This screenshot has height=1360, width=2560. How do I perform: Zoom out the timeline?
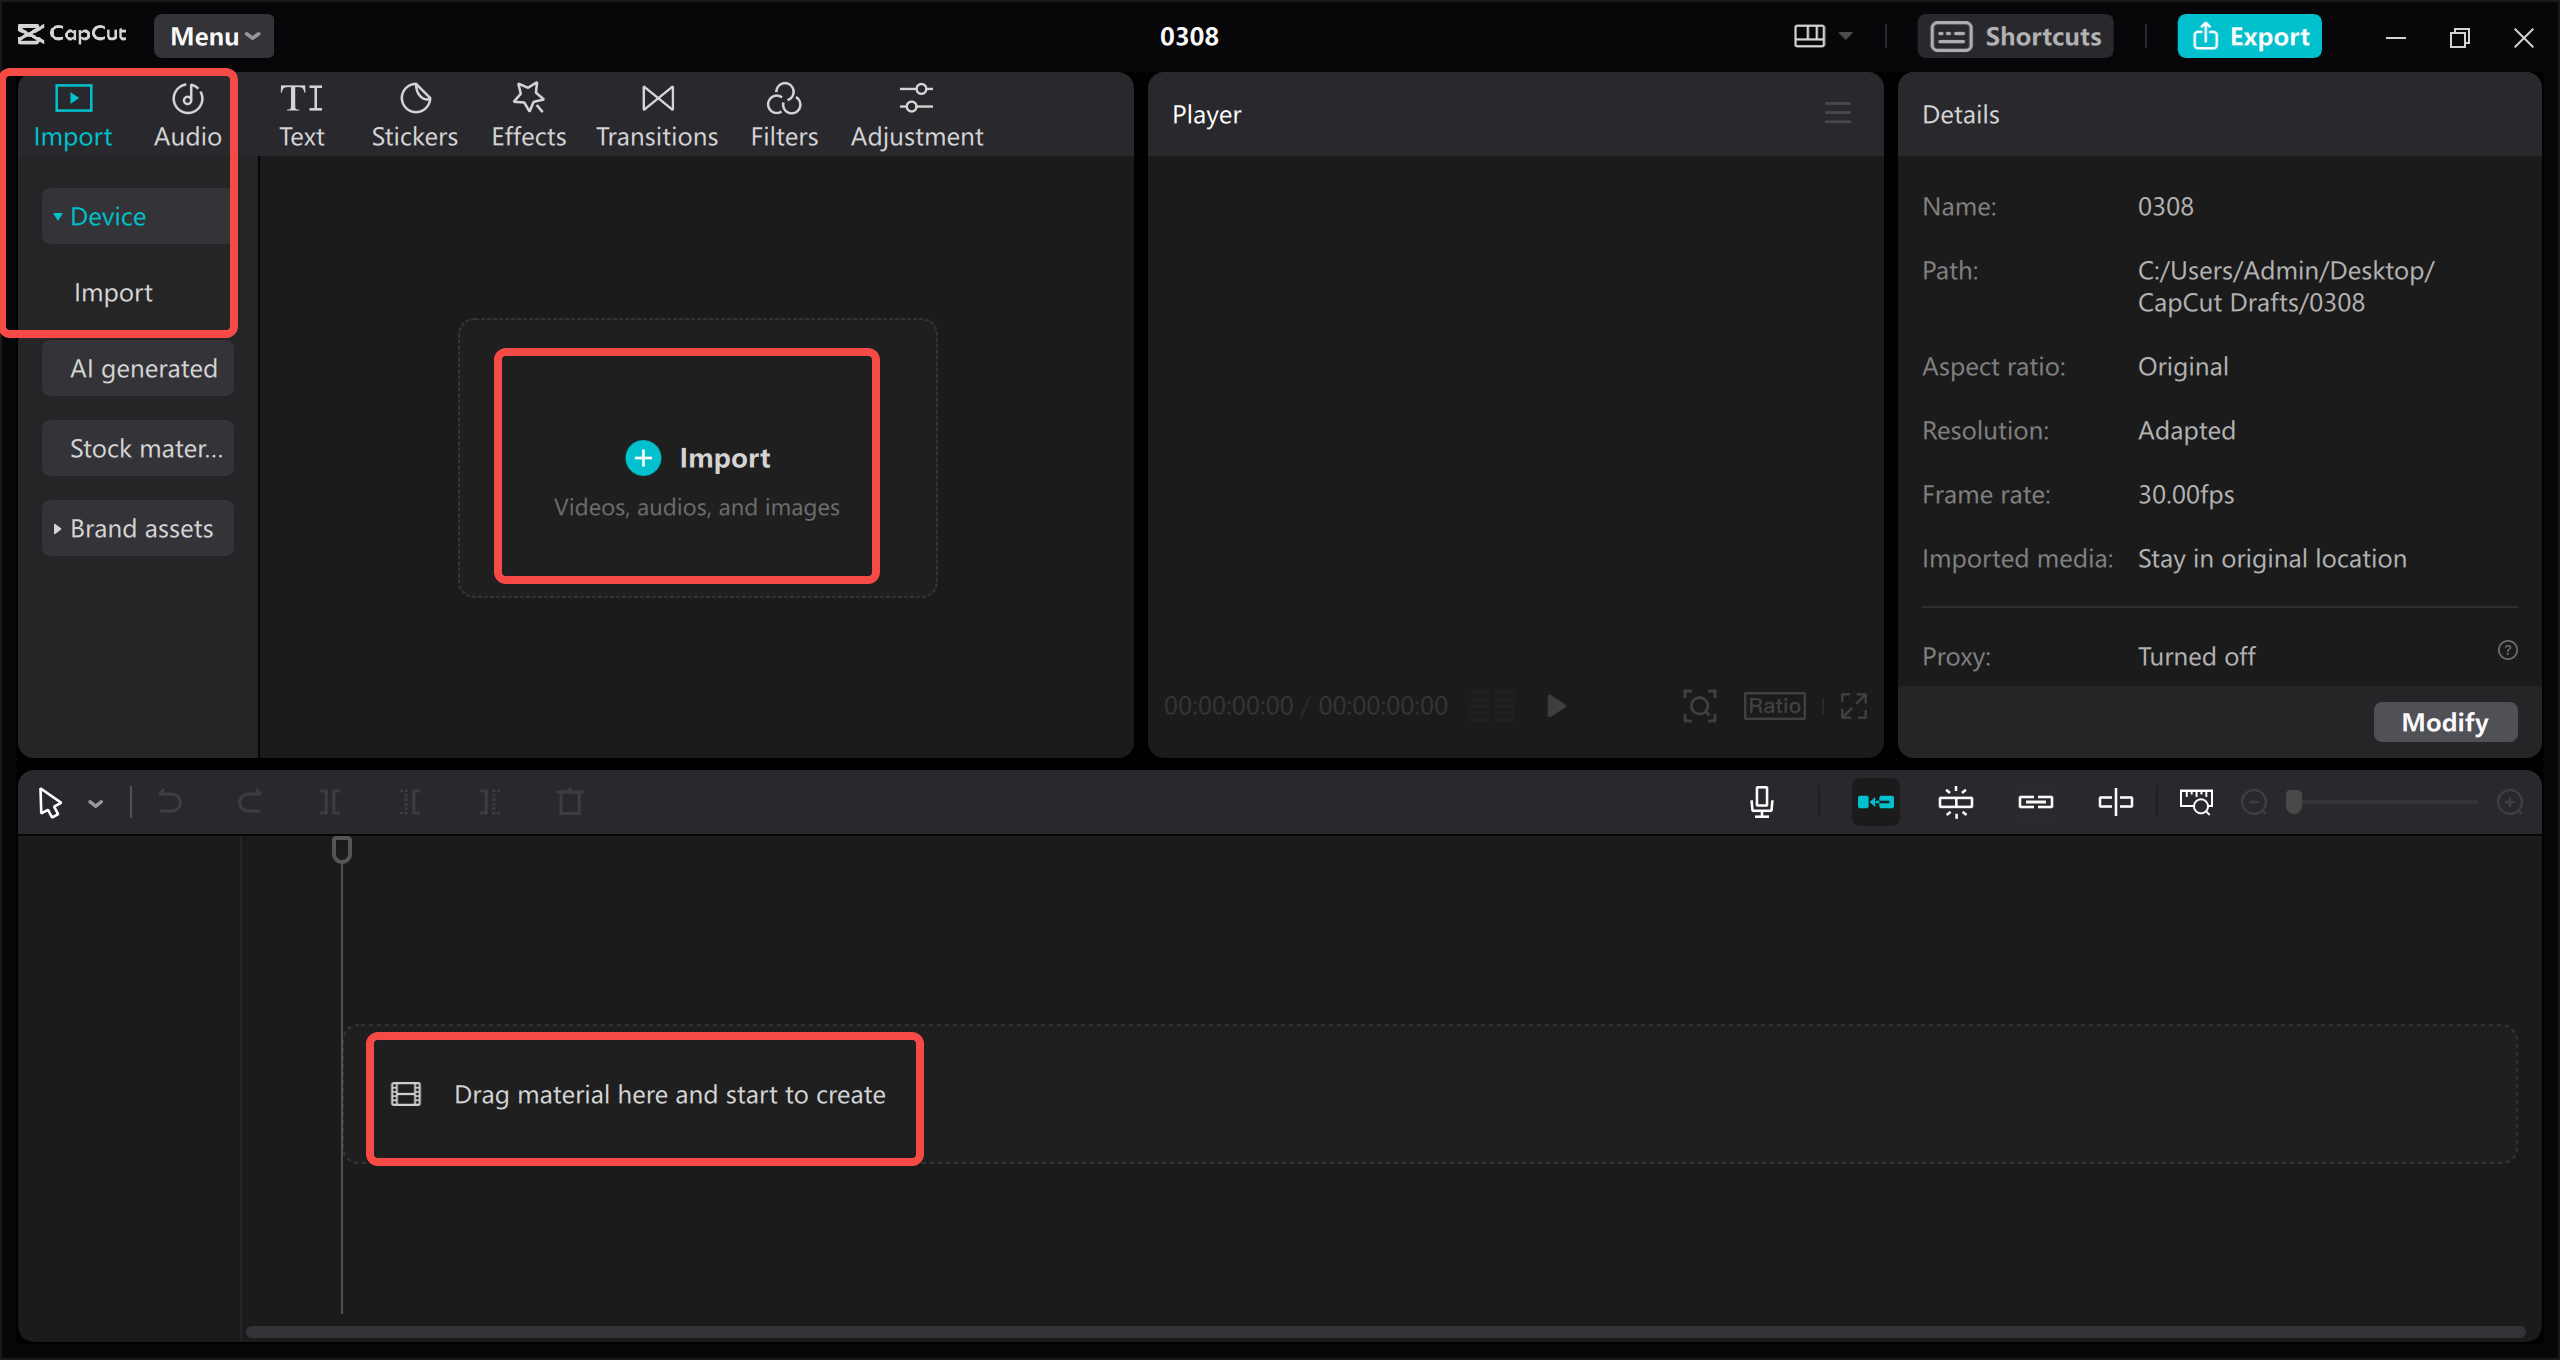(2254, 802)
